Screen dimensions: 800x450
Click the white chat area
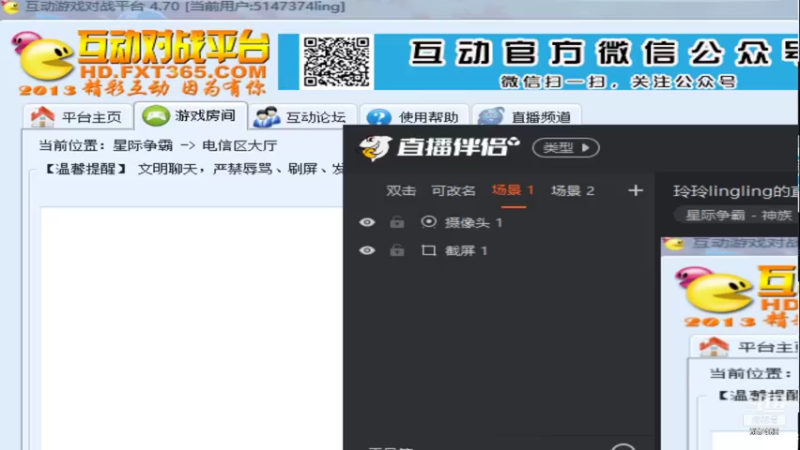192,328
